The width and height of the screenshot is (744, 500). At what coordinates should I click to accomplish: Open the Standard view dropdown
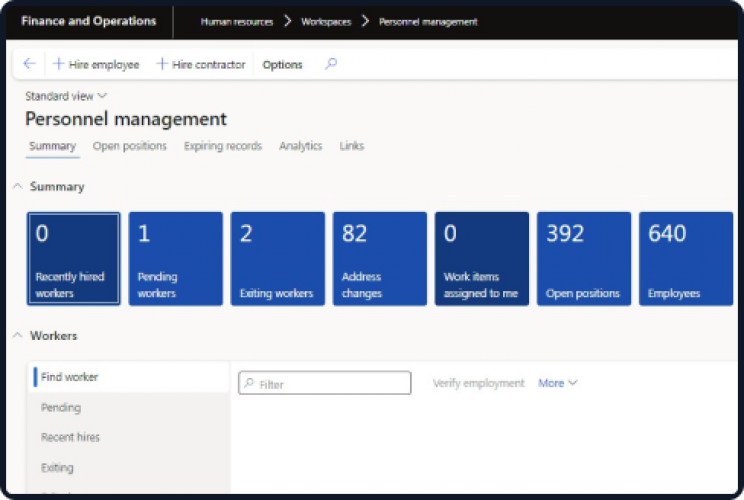point(66,96)
